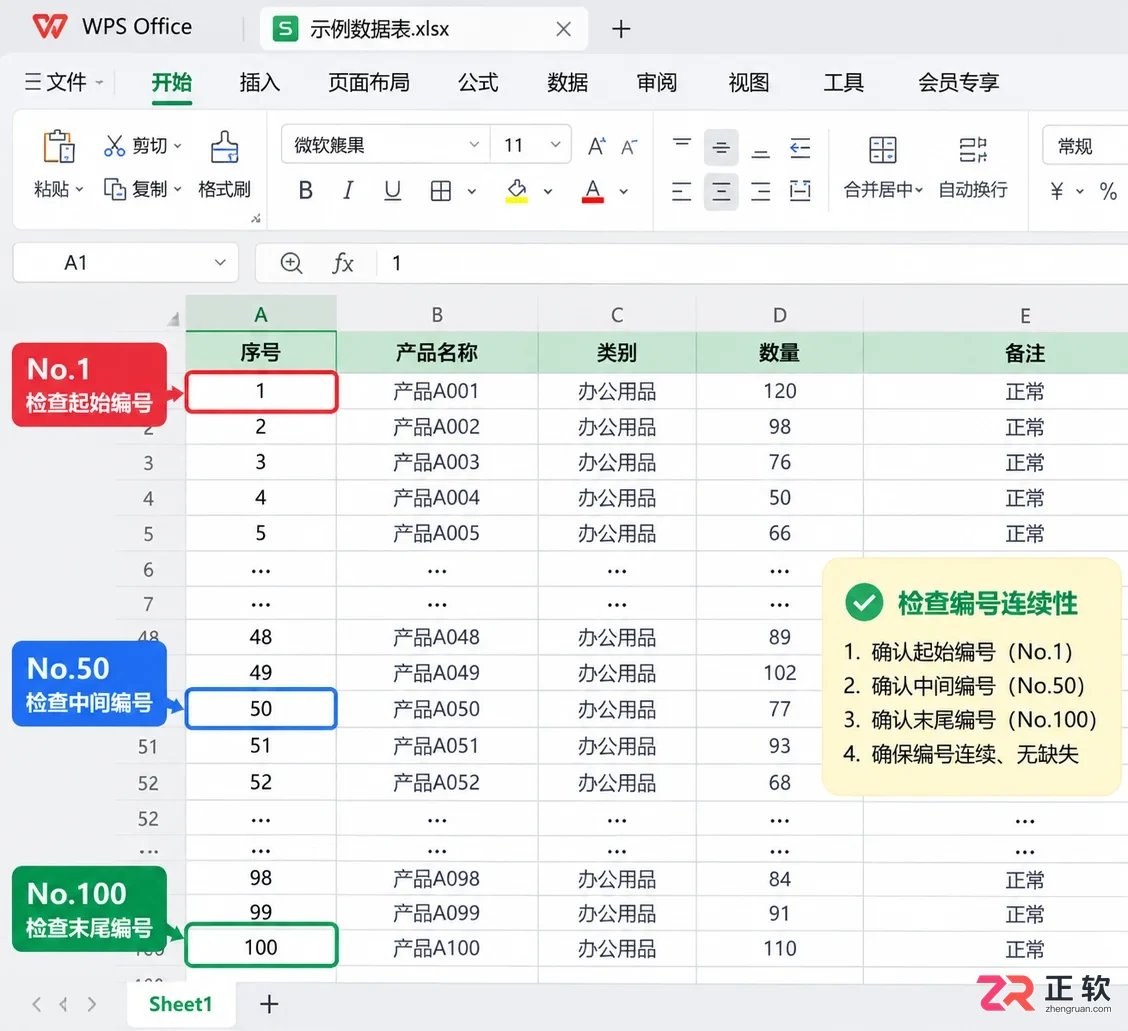The height and width of the screenshot is (1031, 1128).
Task: Switch to the 公式 tab
Action: click(x=478, y=83)
